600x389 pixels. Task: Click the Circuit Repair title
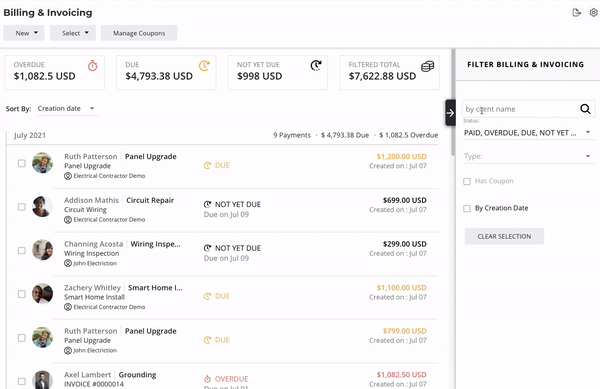tap(150, 200)
